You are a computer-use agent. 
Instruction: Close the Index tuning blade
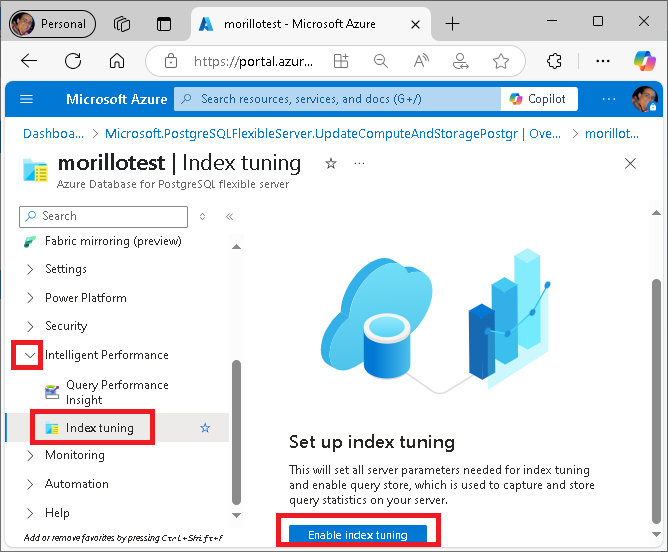(630, 164)
